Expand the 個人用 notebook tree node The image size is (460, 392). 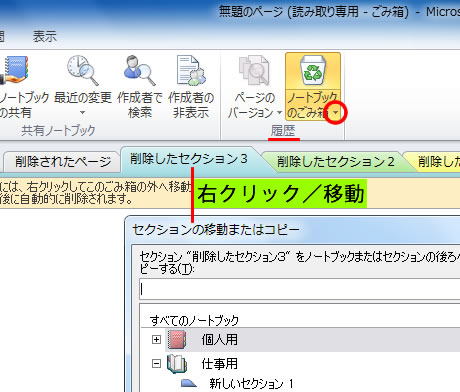(156, 339)
